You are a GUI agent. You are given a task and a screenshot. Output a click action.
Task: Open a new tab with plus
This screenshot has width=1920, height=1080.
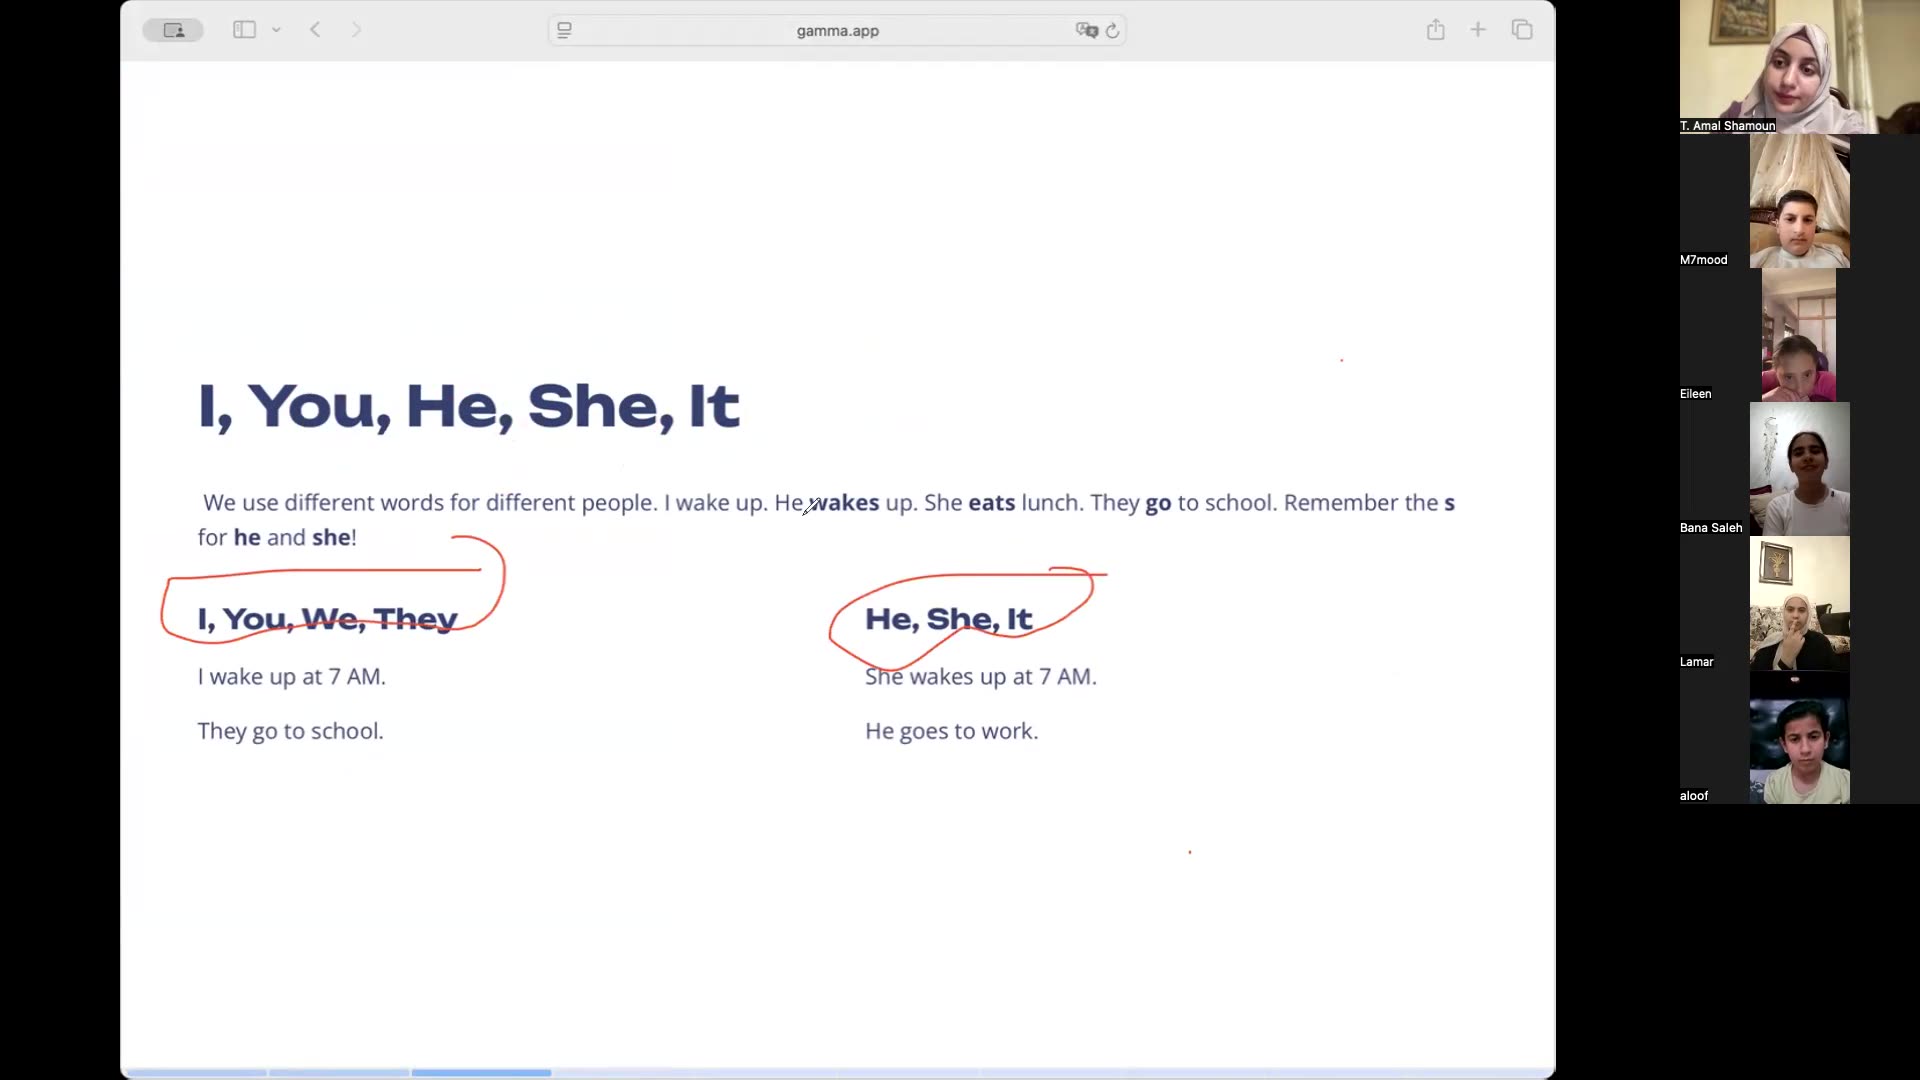point(1478,30)
